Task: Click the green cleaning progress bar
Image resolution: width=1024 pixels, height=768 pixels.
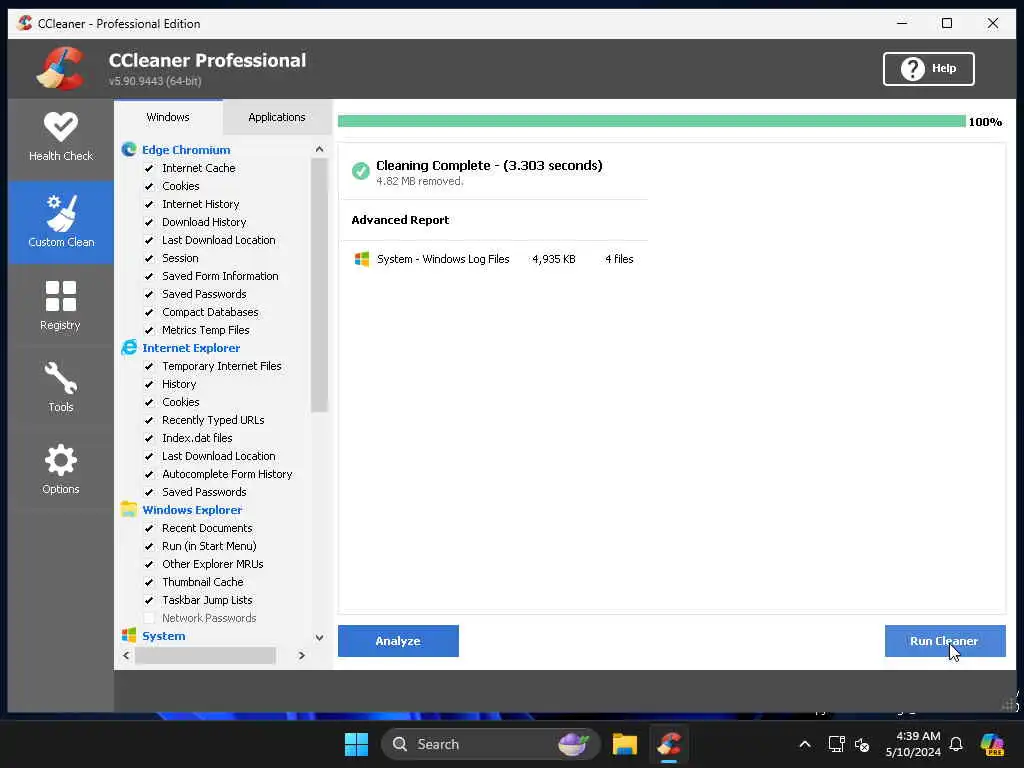Action: [x=652, y=121]
